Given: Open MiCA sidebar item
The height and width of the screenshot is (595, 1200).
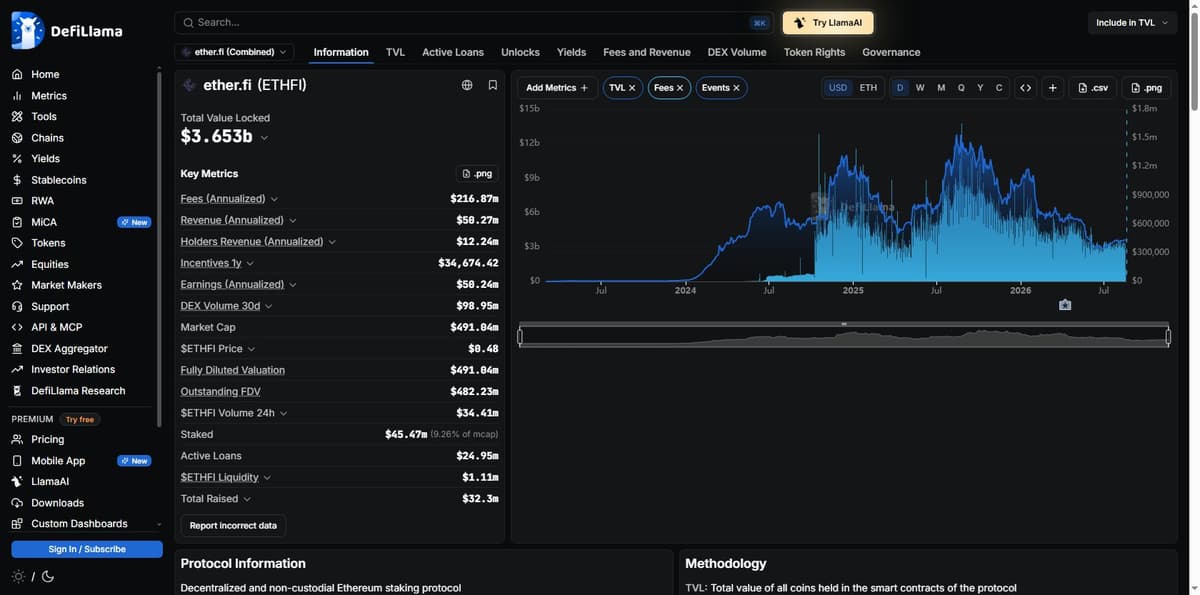Looking at the screenshot, I should point(44,222).
